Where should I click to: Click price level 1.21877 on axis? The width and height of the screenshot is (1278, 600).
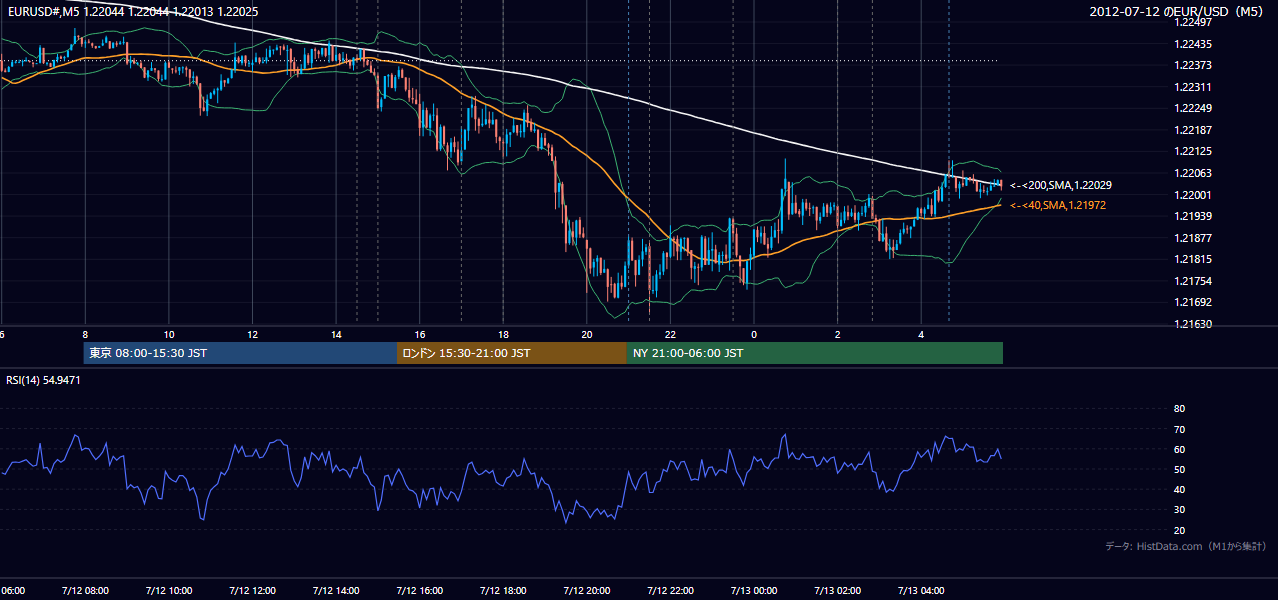pyautogui.click(x=1192, y=238)
